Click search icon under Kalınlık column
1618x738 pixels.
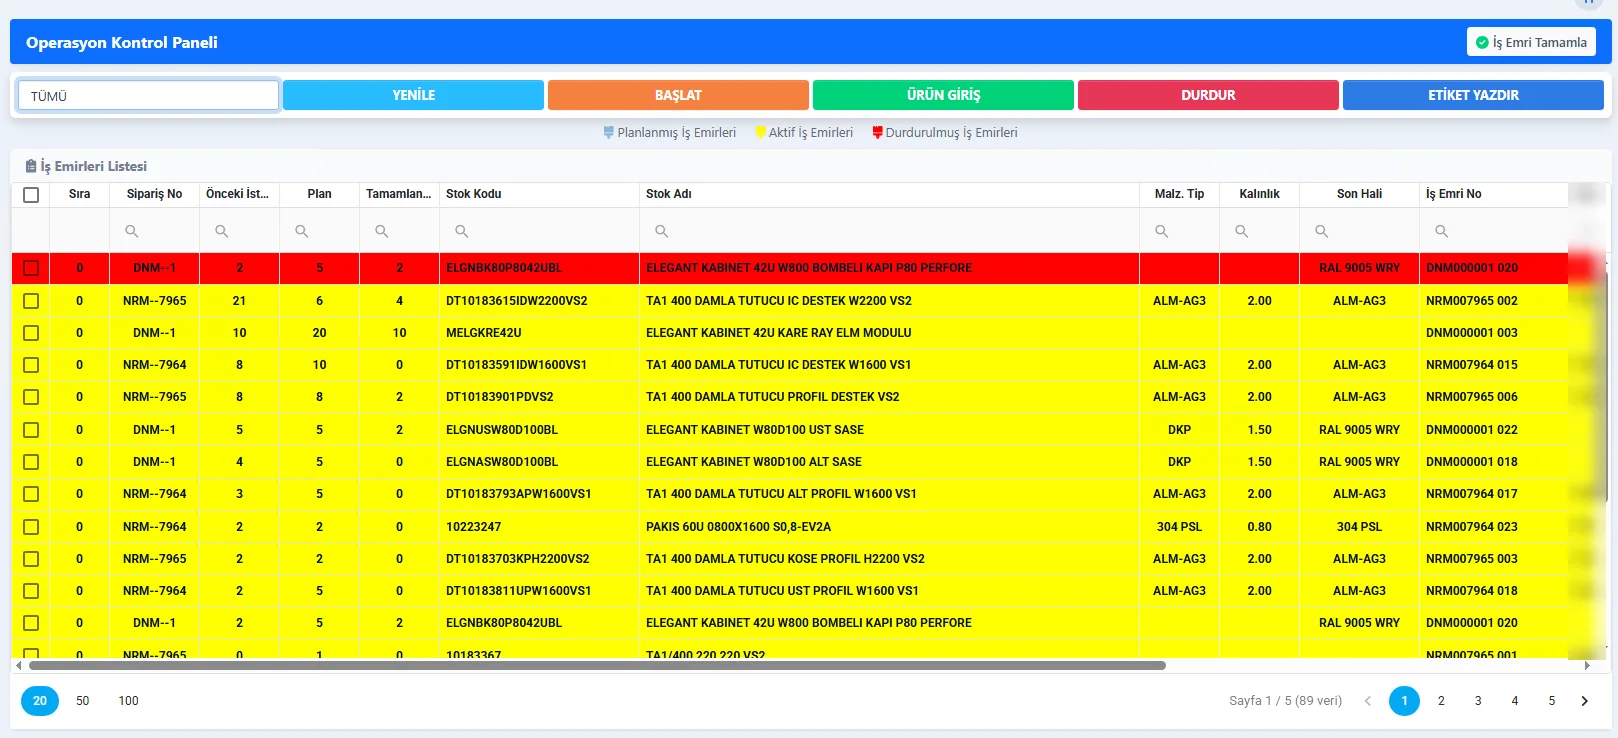1241,231
